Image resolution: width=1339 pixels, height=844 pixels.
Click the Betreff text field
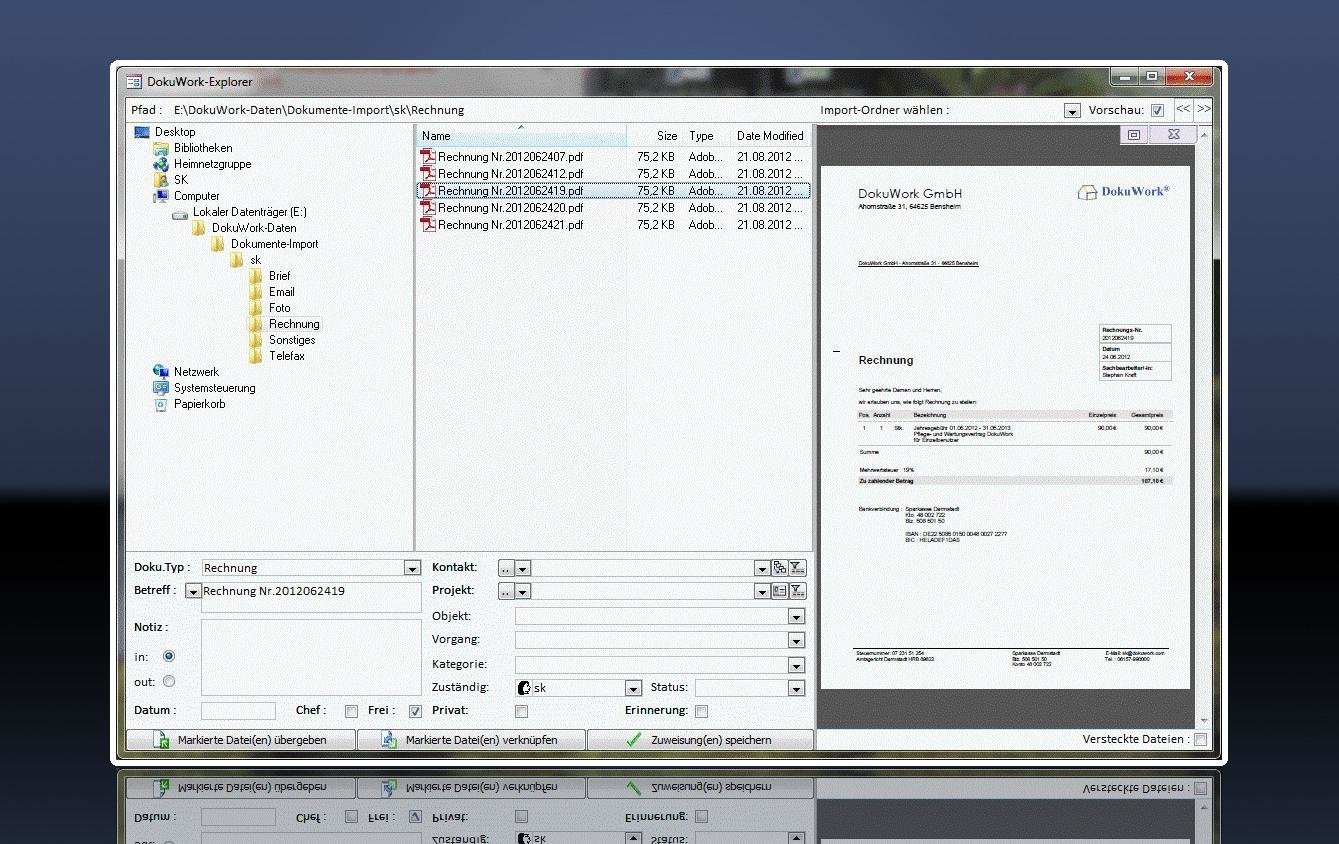pos(311,597)
